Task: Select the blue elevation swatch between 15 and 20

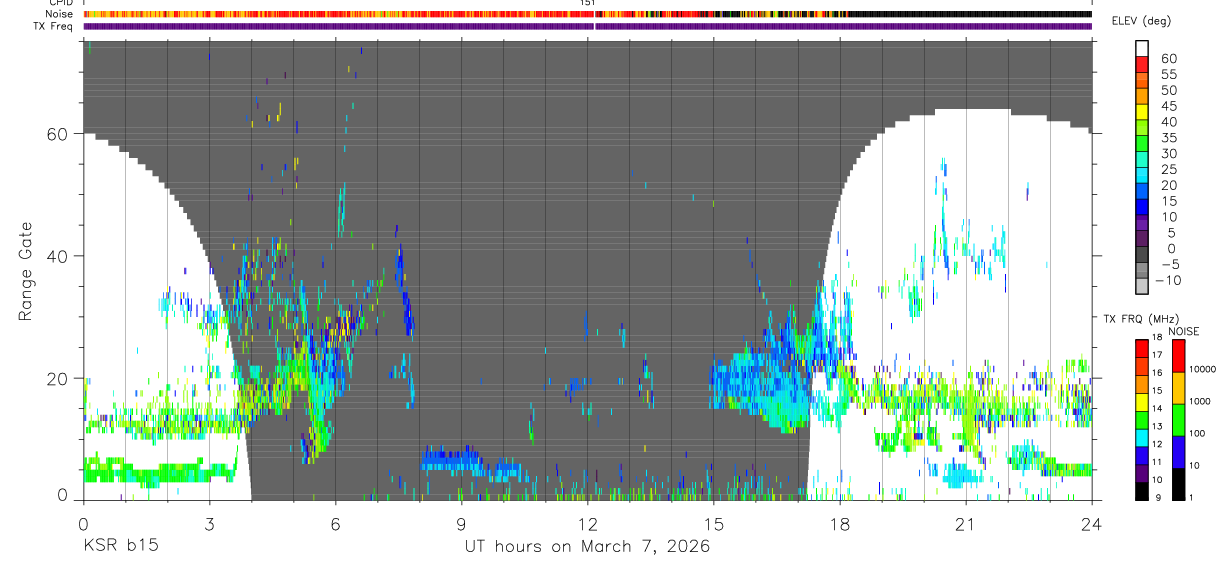Action: pyautogui.click(x=1142, y=192)
